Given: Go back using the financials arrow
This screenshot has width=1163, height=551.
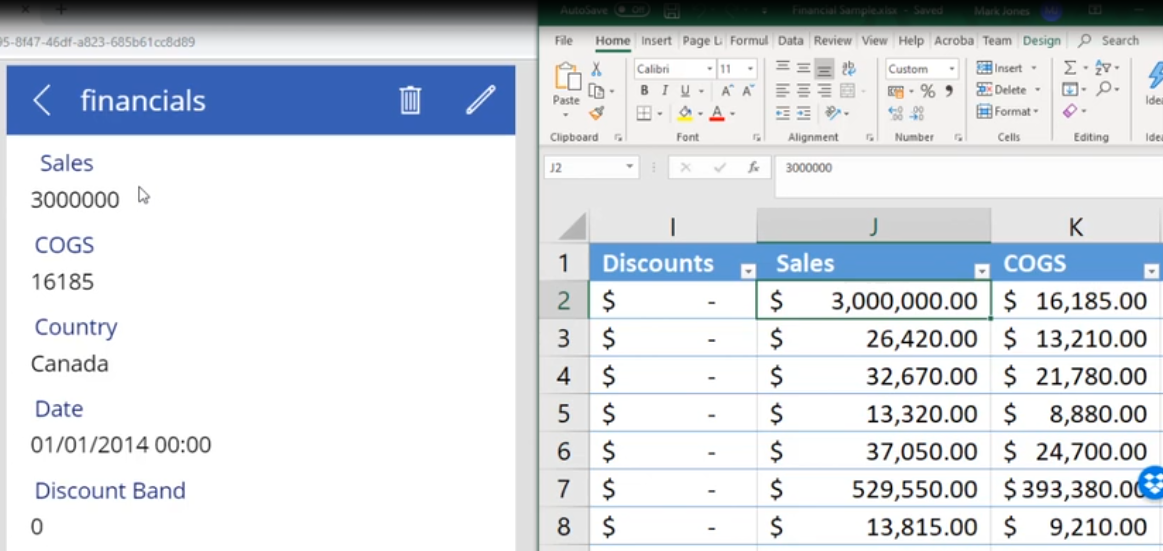Looking at the screenshot, I should 42,100.
